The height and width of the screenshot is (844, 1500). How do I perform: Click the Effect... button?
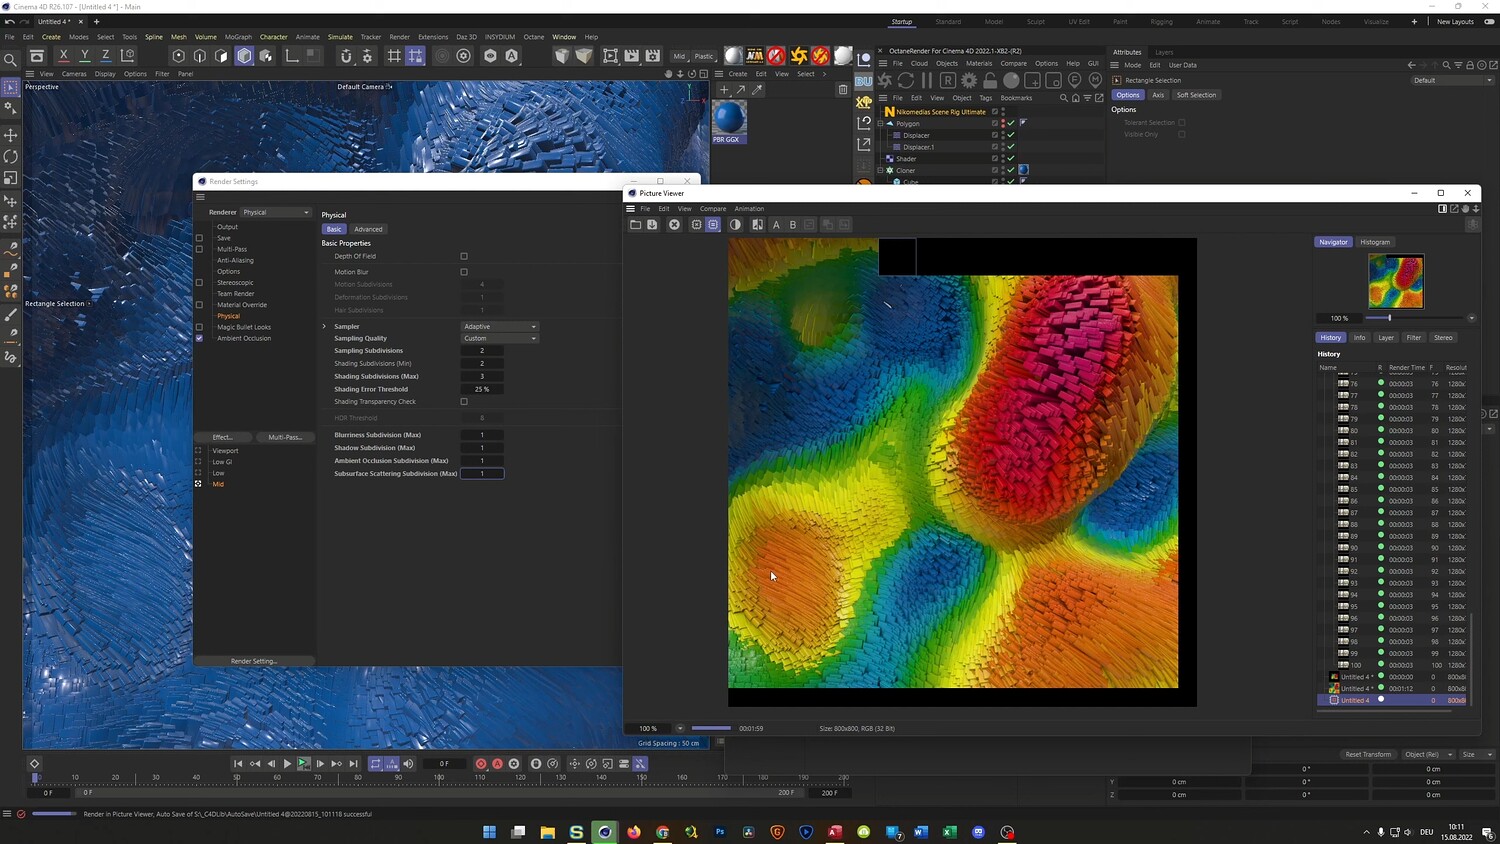[x=222, y=437]
